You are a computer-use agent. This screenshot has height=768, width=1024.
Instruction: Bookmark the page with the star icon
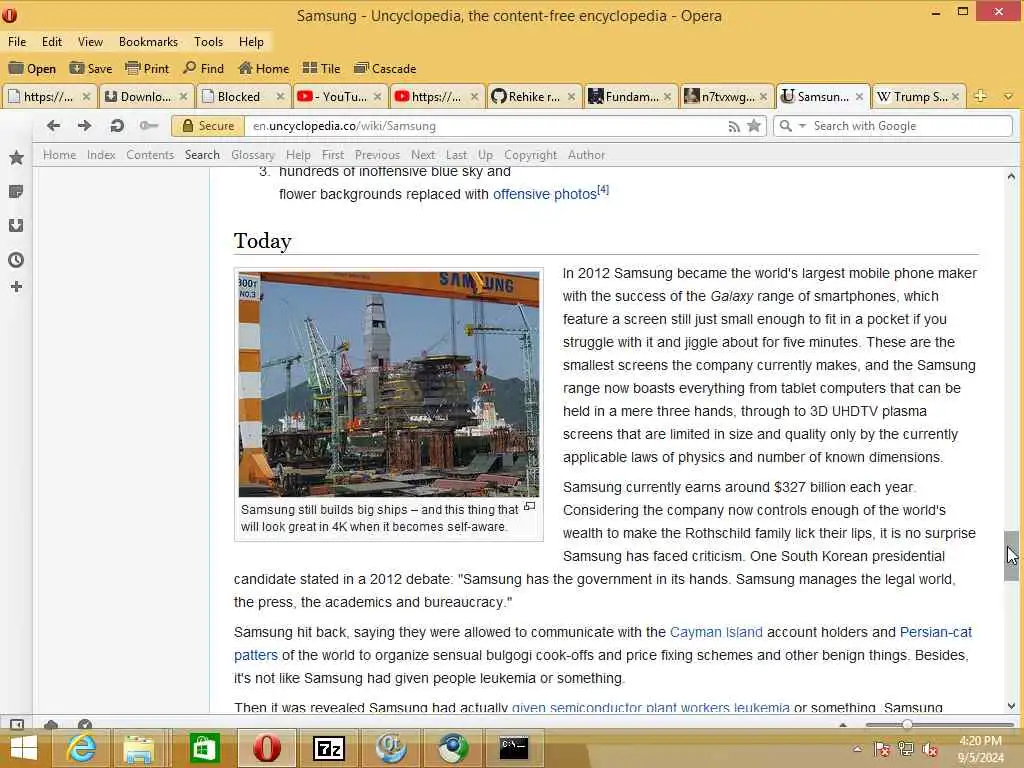[x=754, y=126]
